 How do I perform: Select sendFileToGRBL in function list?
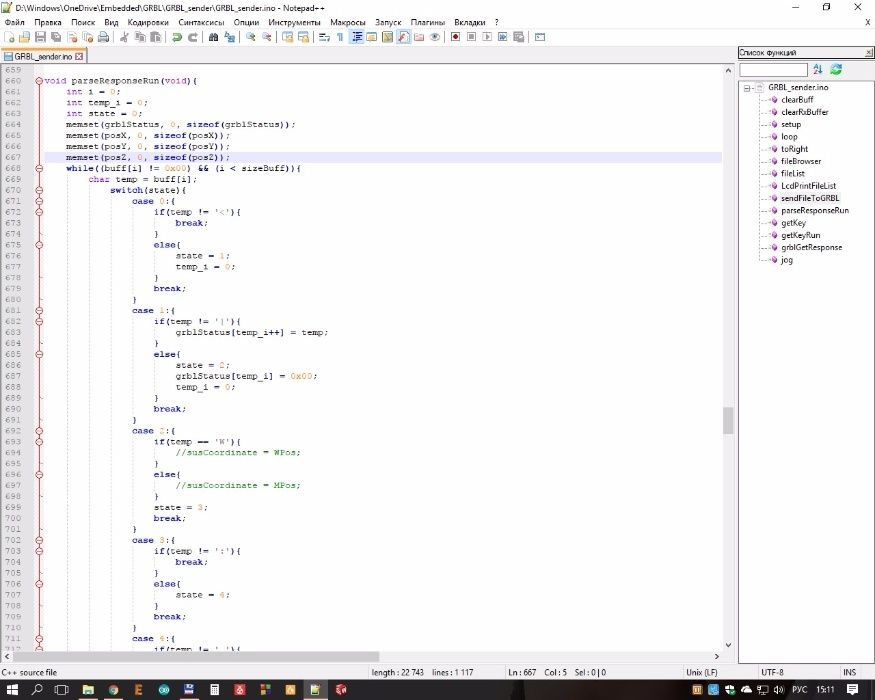coord(810,198)
